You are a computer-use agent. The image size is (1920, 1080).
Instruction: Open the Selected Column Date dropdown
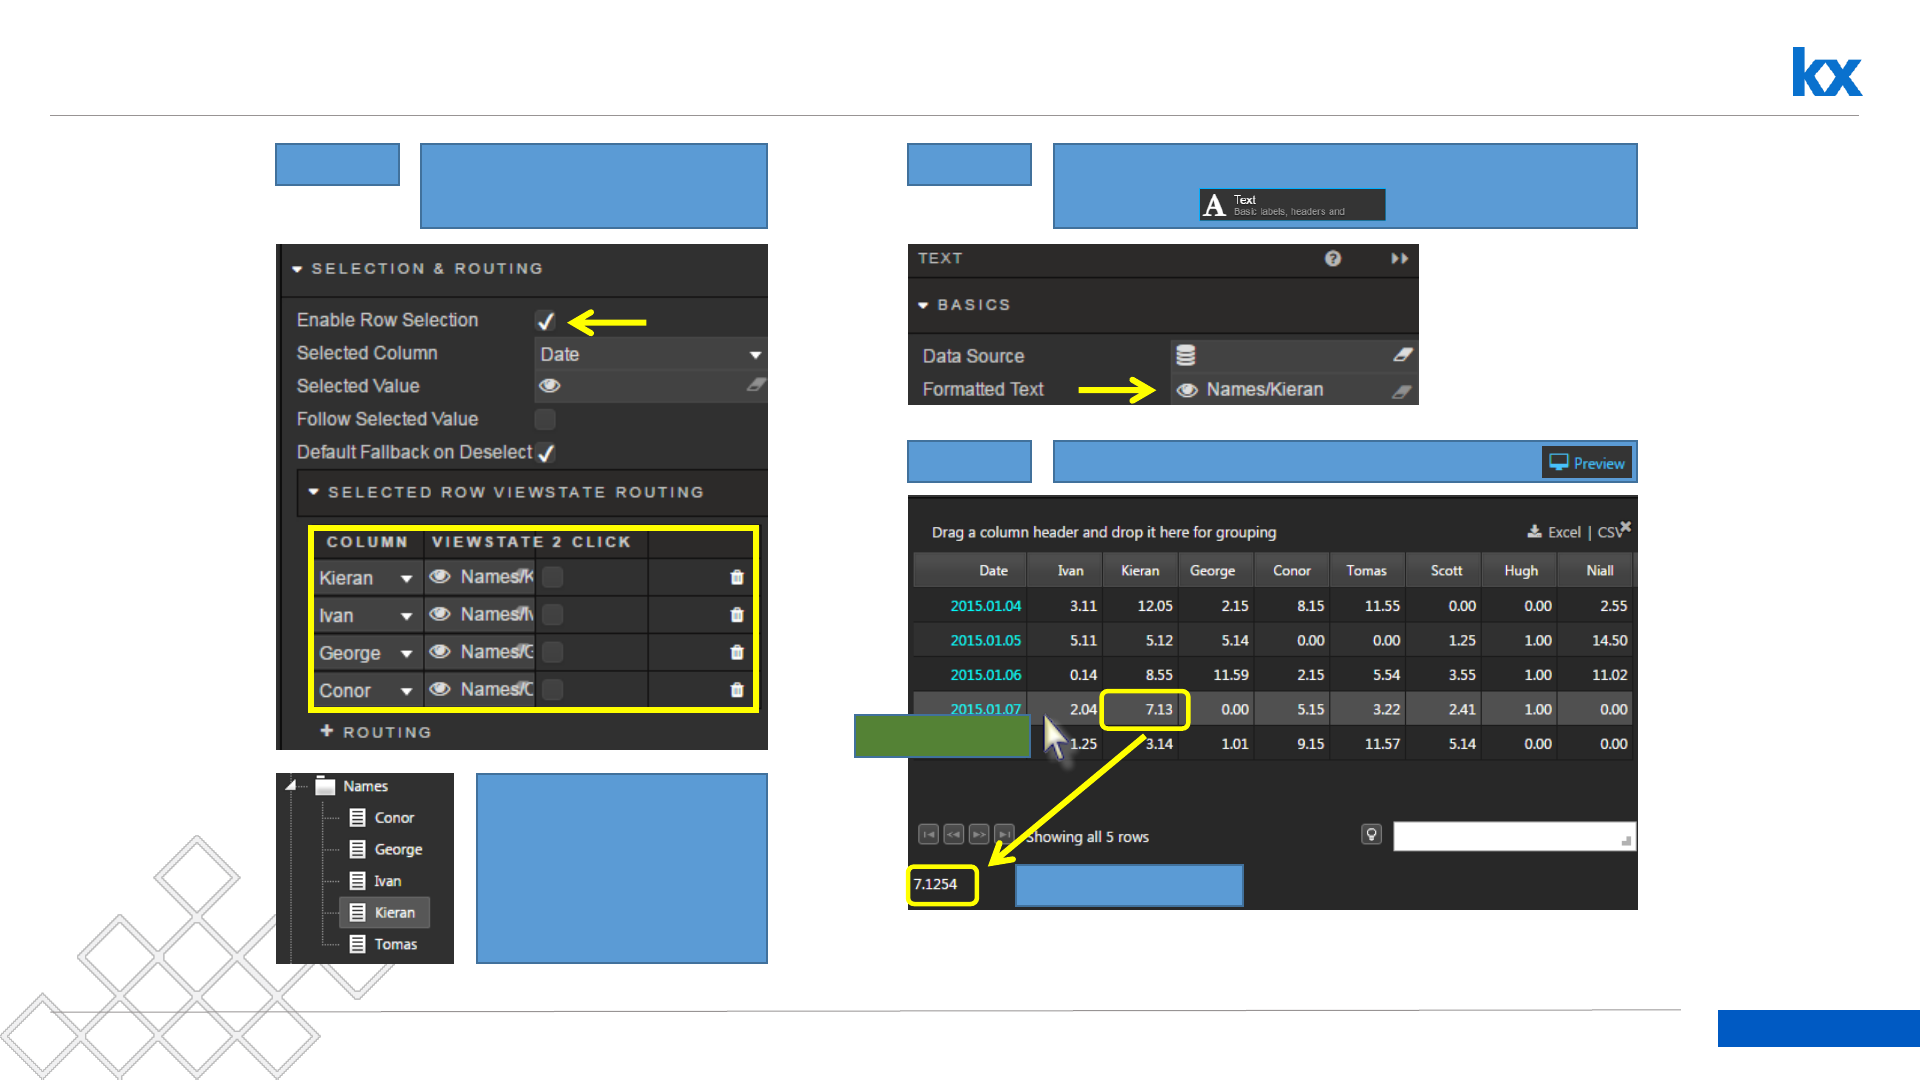[755, 355]
